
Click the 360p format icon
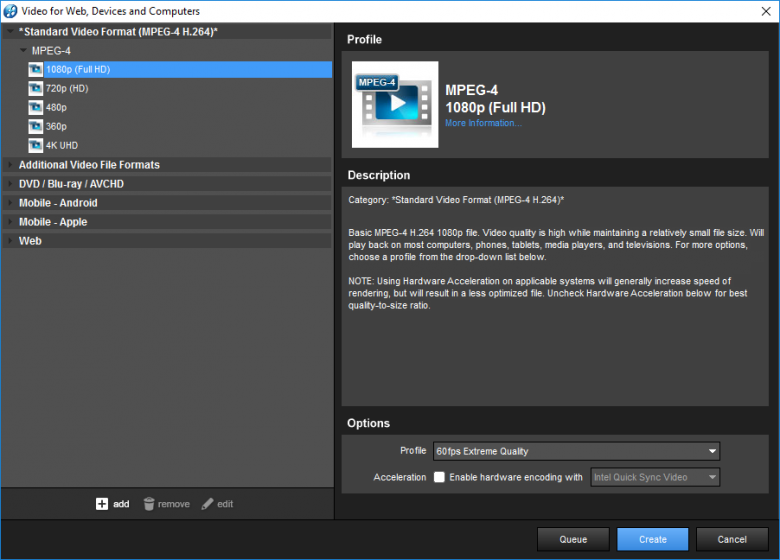tap(35, 126)
